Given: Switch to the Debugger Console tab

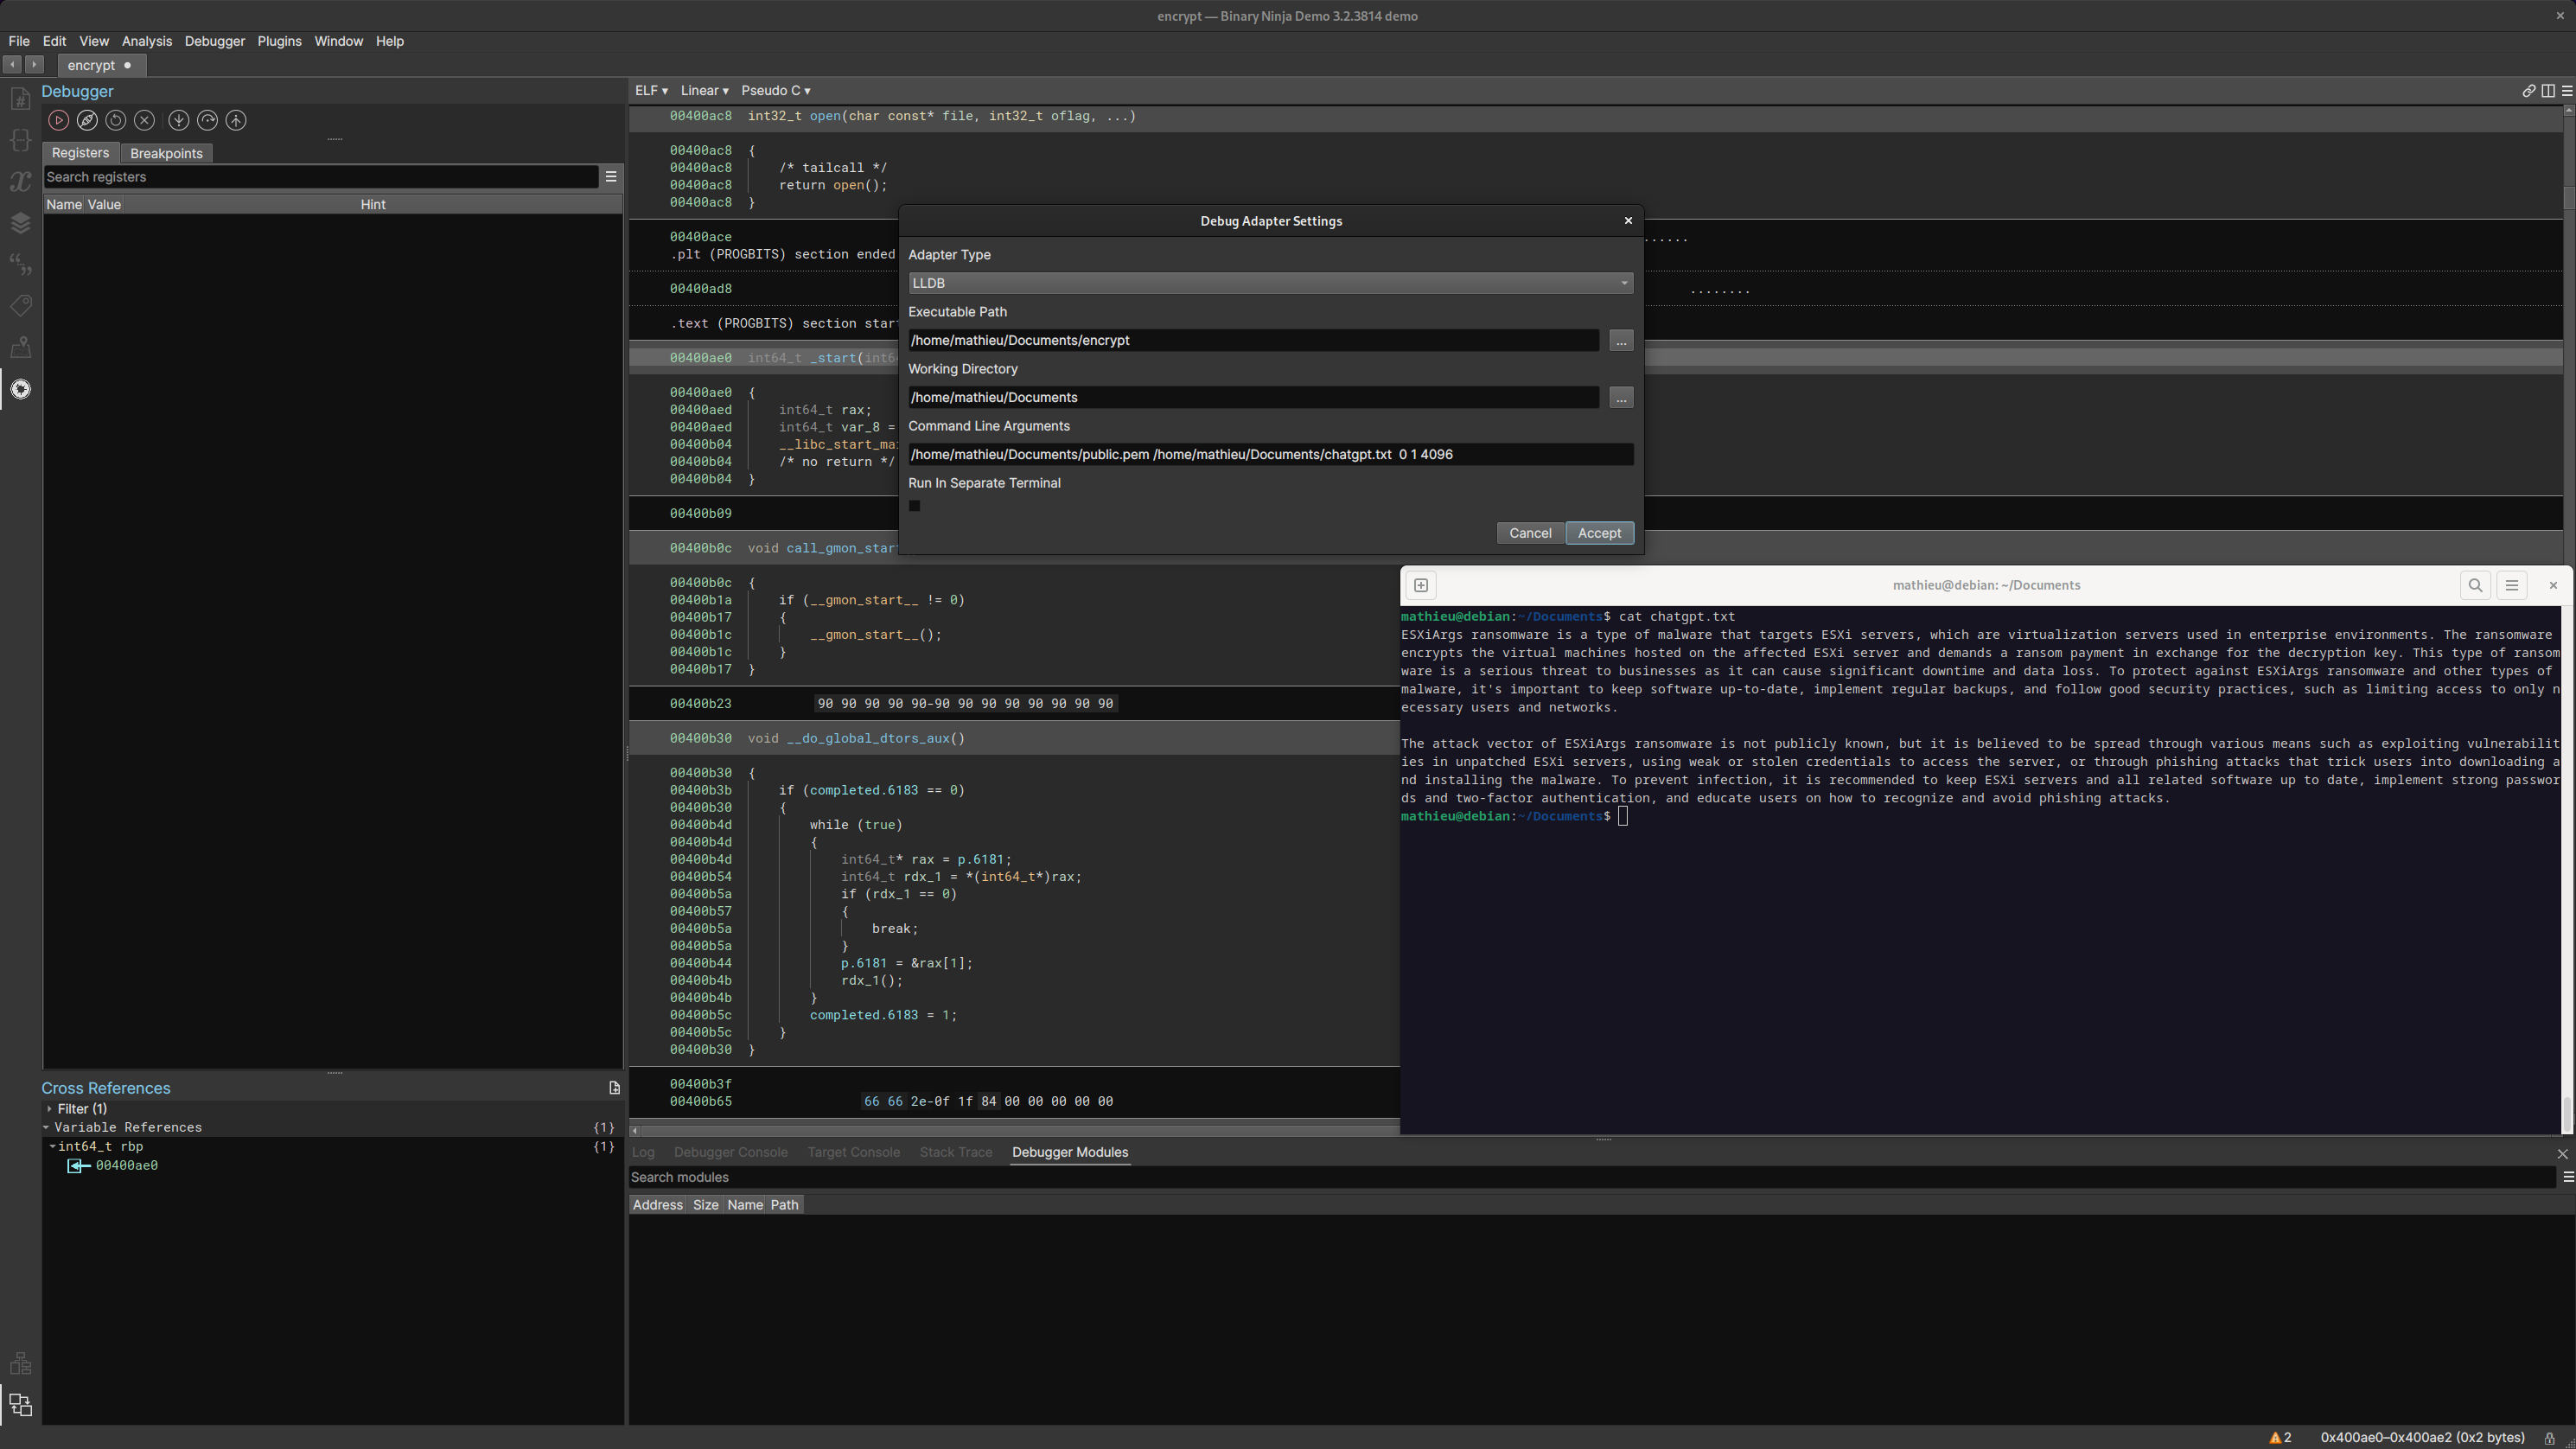Looking at the screenshot, I should (730, 1152).
